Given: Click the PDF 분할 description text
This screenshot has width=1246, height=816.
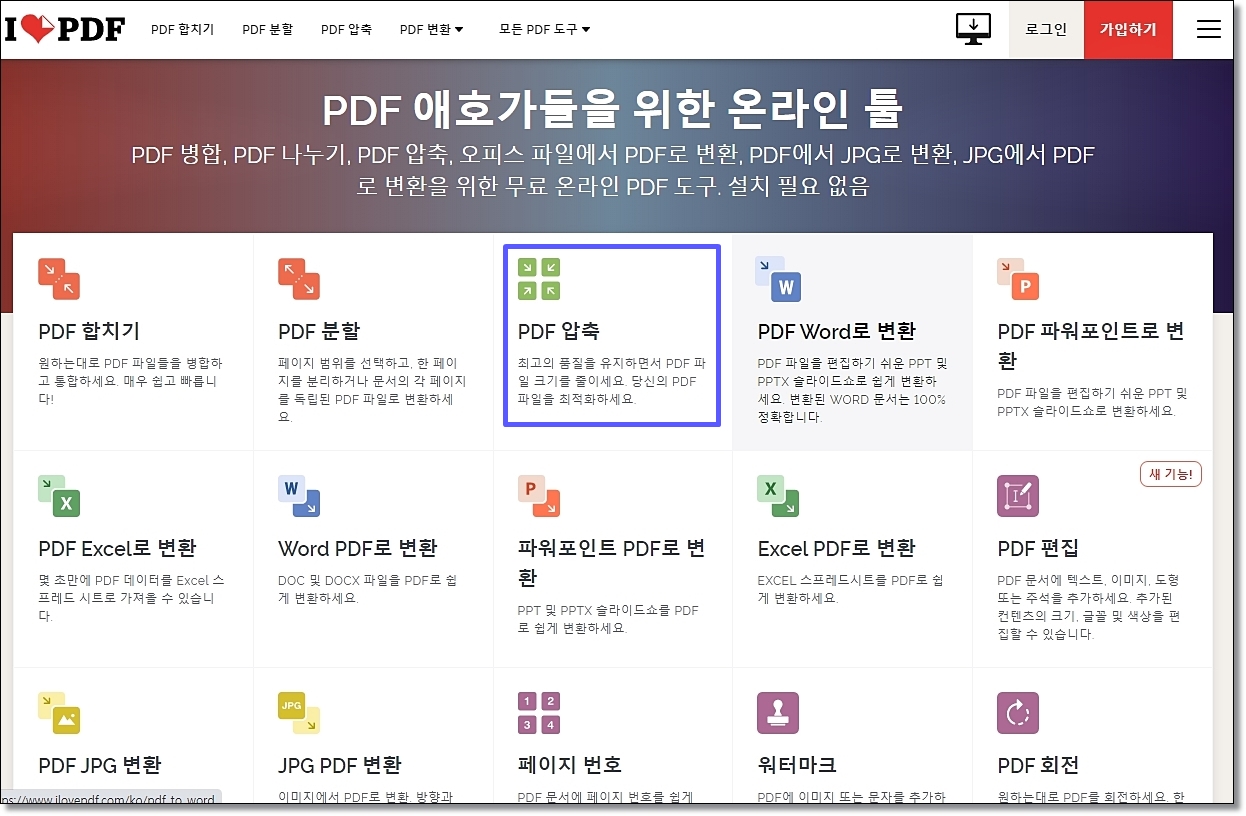Looking at the screenshot, I should coord(372,390).
